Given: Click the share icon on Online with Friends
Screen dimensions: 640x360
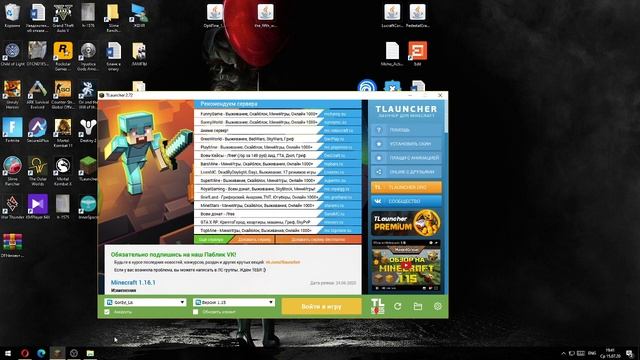Looking at the screenshot, I should tap(378, 172).
